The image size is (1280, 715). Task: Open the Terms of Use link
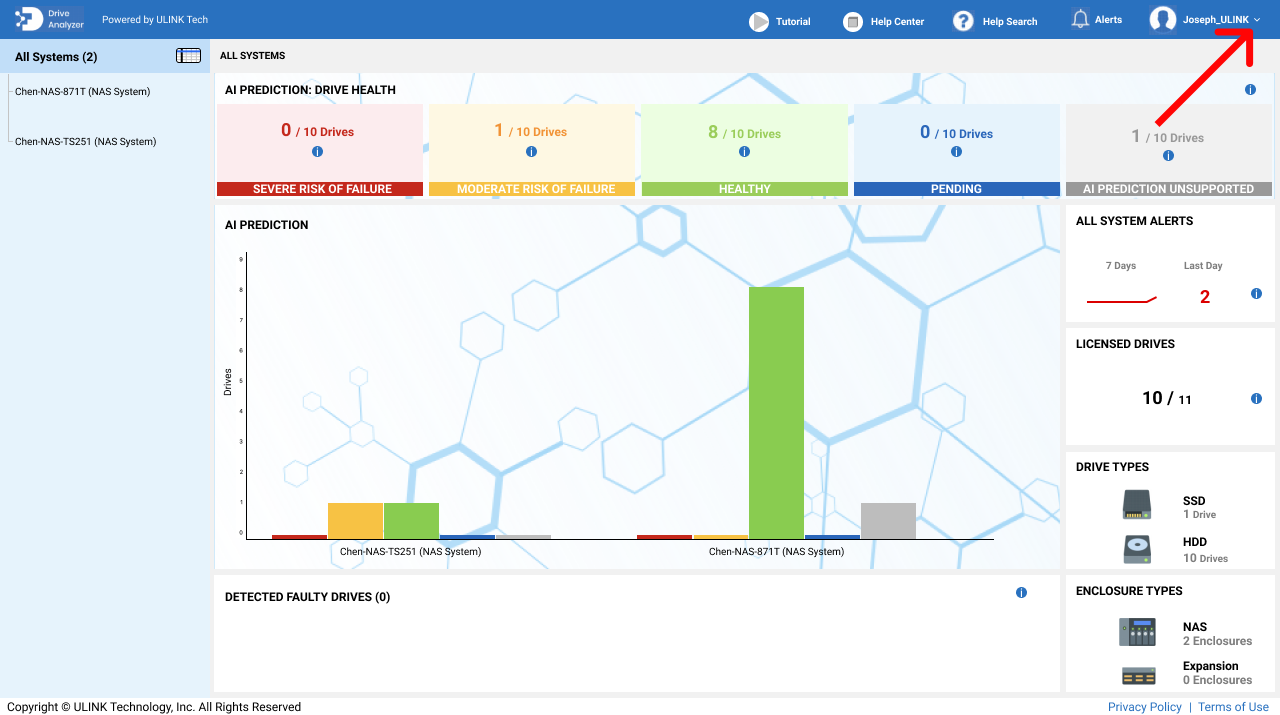[x=1233, y=707]
